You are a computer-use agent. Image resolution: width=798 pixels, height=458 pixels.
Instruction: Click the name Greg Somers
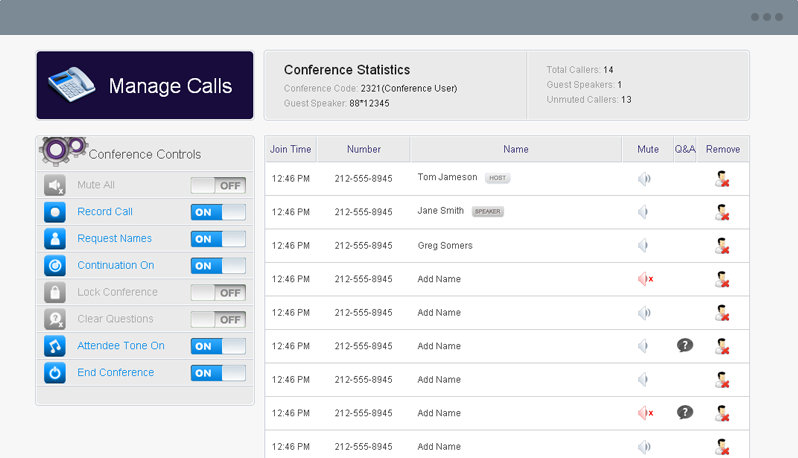pos(445,246)
